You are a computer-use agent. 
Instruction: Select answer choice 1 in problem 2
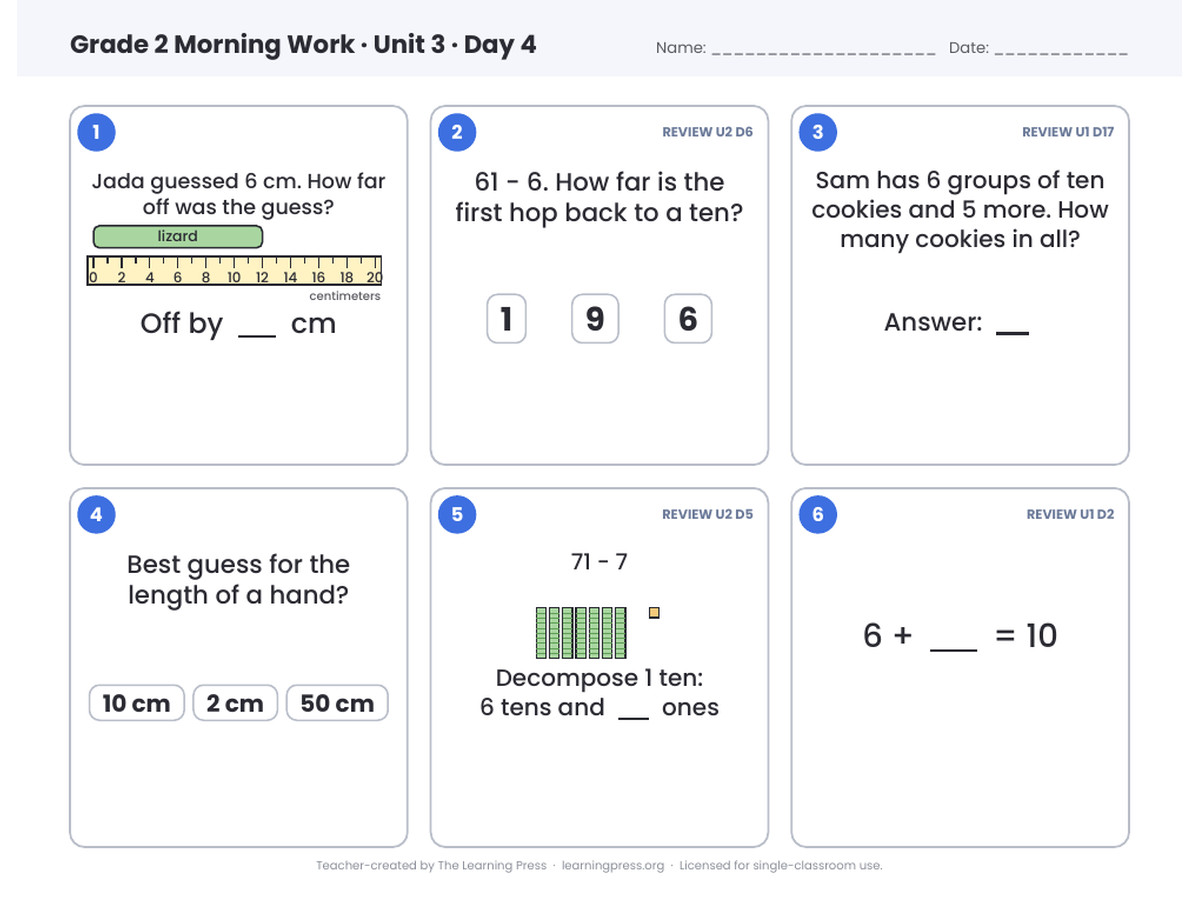tap(506, 318)
